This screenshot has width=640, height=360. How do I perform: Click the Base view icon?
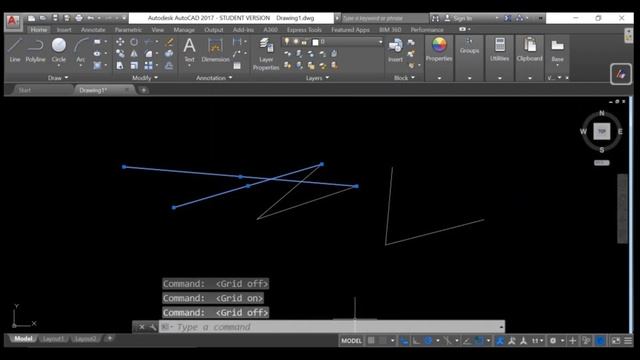[x=557, y=50]
